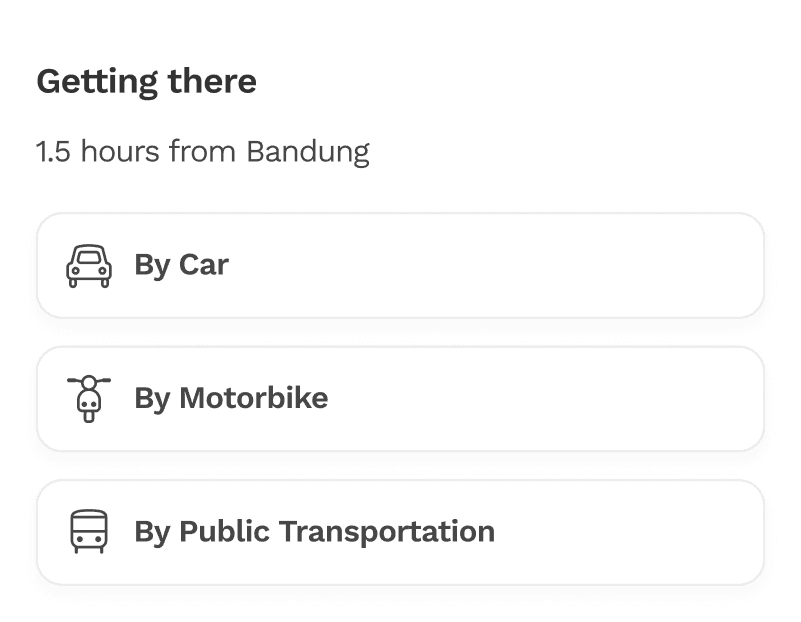Viewport: 801px width, 622px height.
Task: Click the motorbike scooter icon
Action: (89, 399)
